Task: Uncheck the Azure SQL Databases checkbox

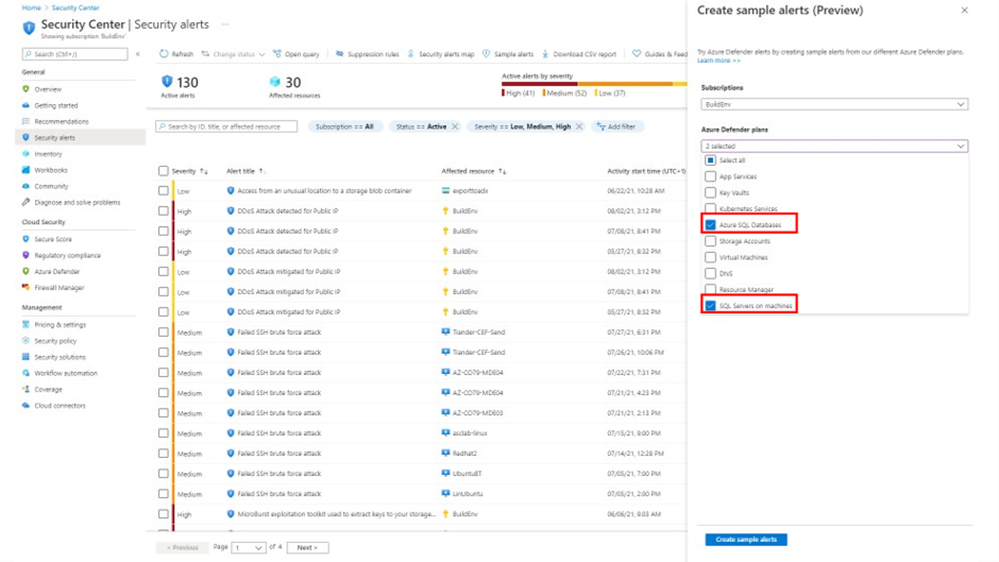Action: point(710,225)
